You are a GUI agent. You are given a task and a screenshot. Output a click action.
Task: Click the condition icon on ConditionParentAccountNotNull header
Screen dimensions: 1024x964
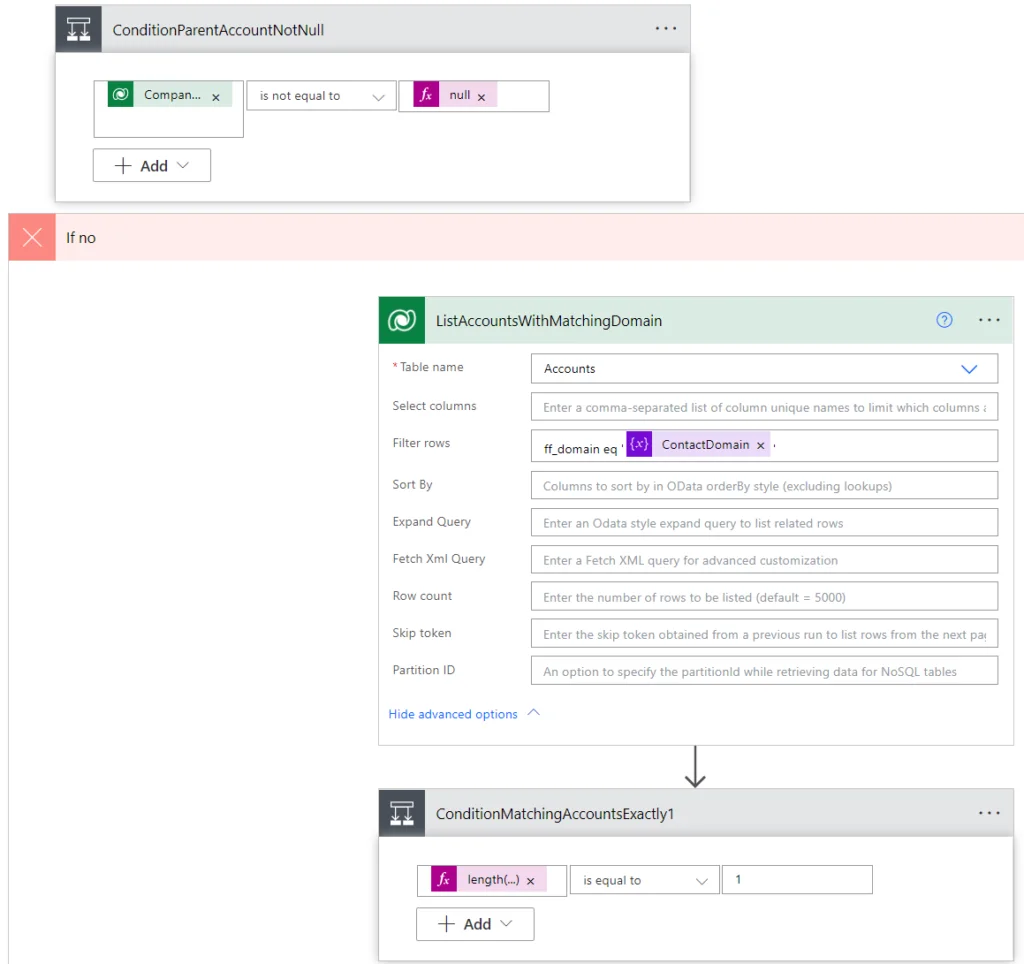(79, 29)
